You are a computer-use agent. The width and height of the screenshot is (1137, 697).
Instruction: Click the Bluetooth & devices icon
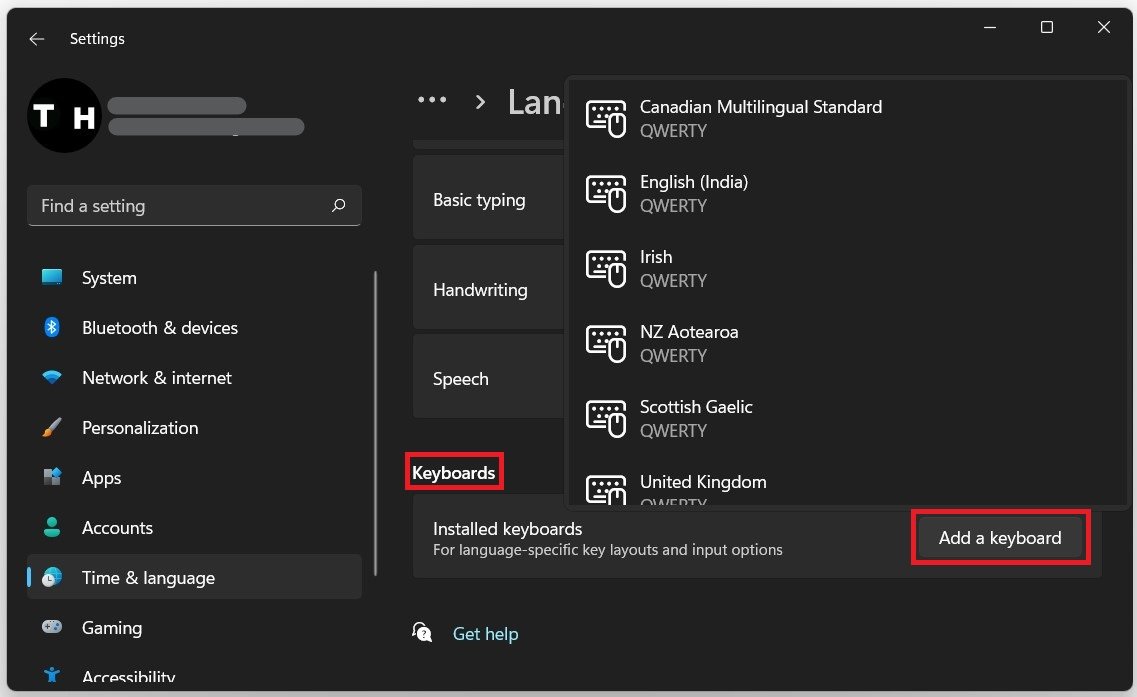[x=52, y=328]
